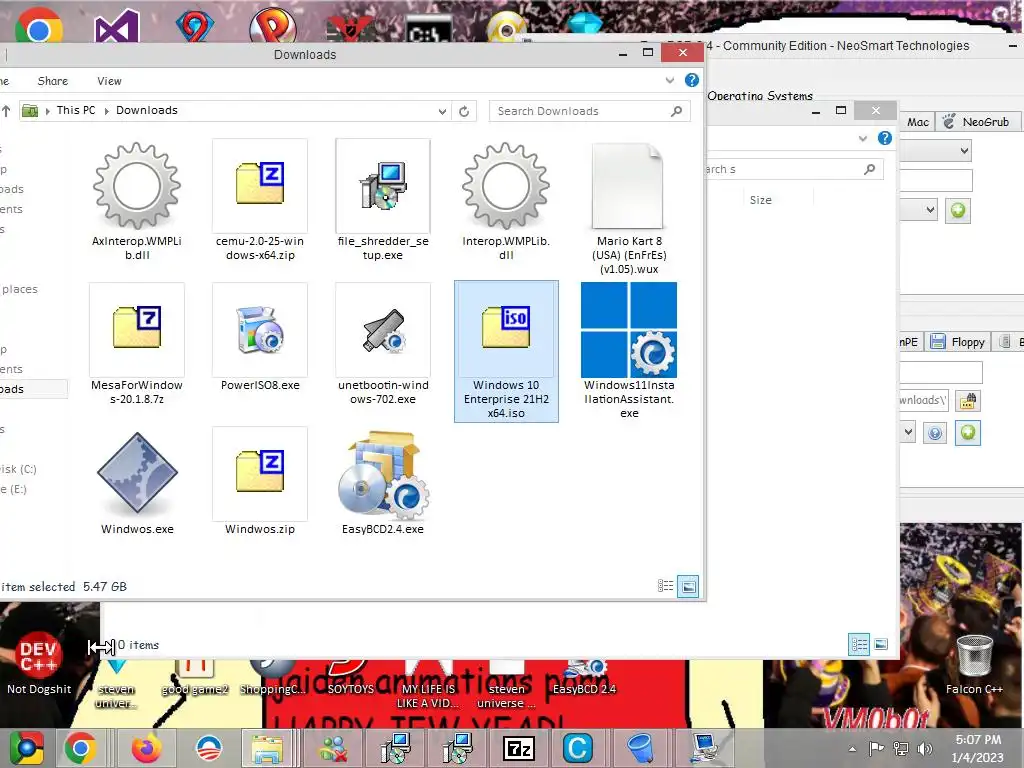Image resolution: width=1024 pixels, height=768 pixels.
Task: Select the Interop.WMPLib.dll file icon
Action: coord(506,187)
